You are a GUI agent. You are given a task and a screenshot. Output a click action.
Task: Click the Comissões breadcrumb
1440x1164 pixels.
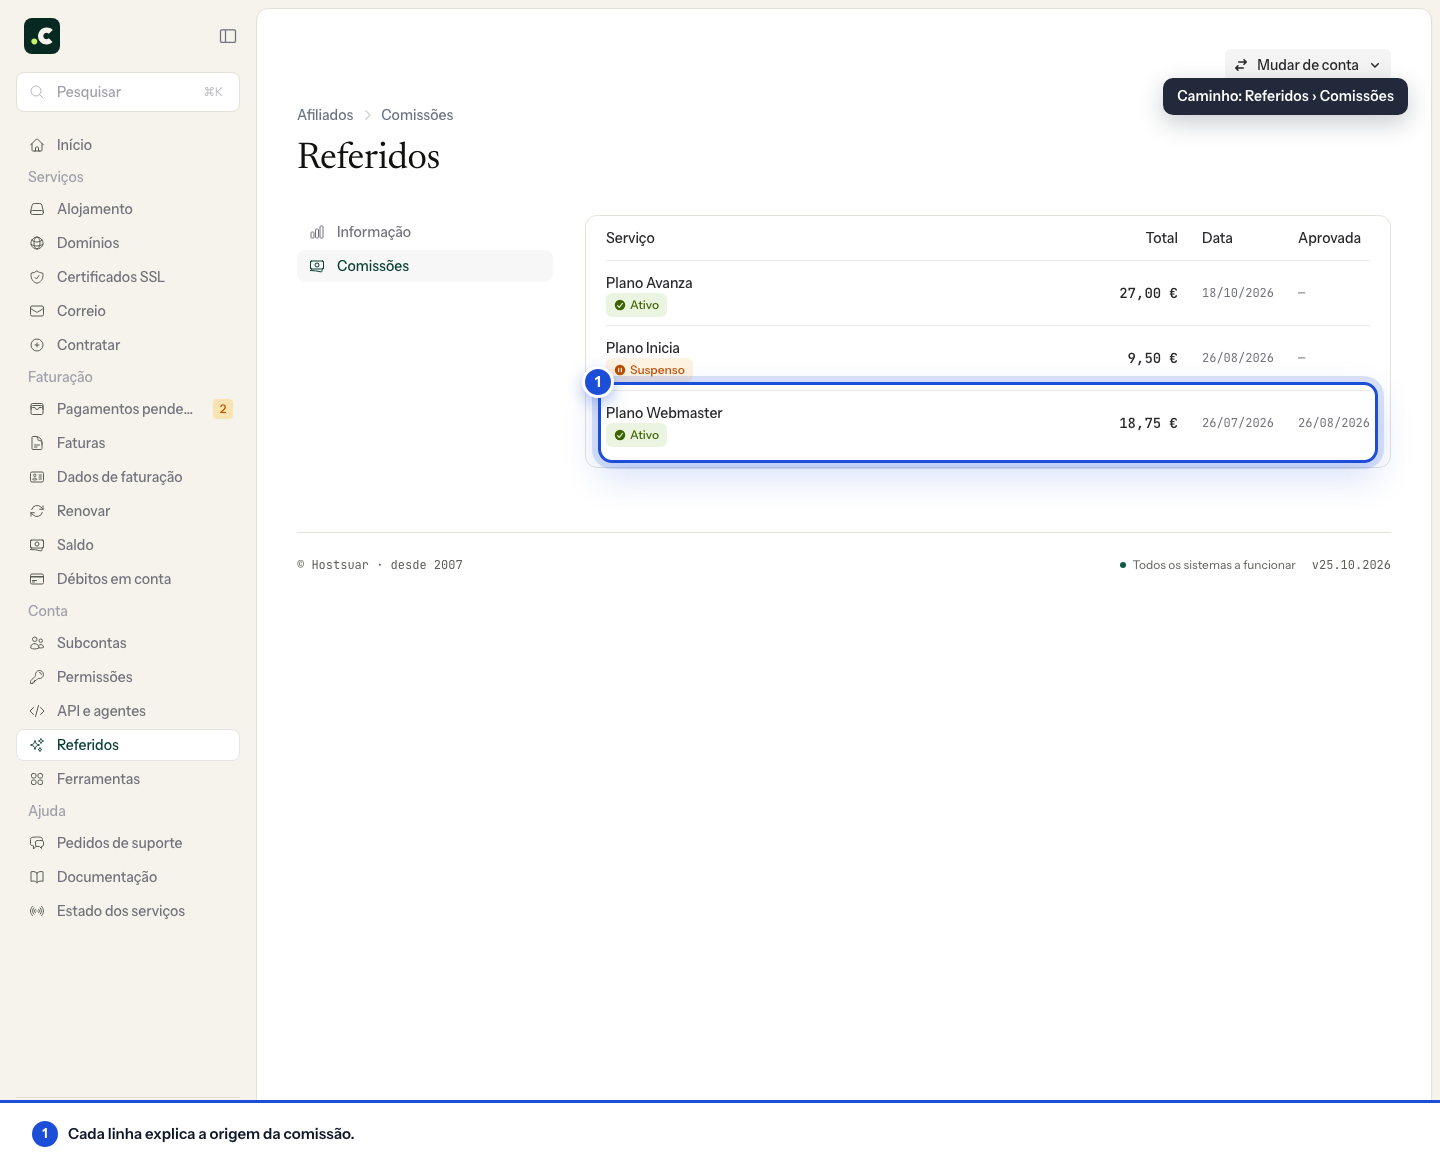[x=417, y=115]
